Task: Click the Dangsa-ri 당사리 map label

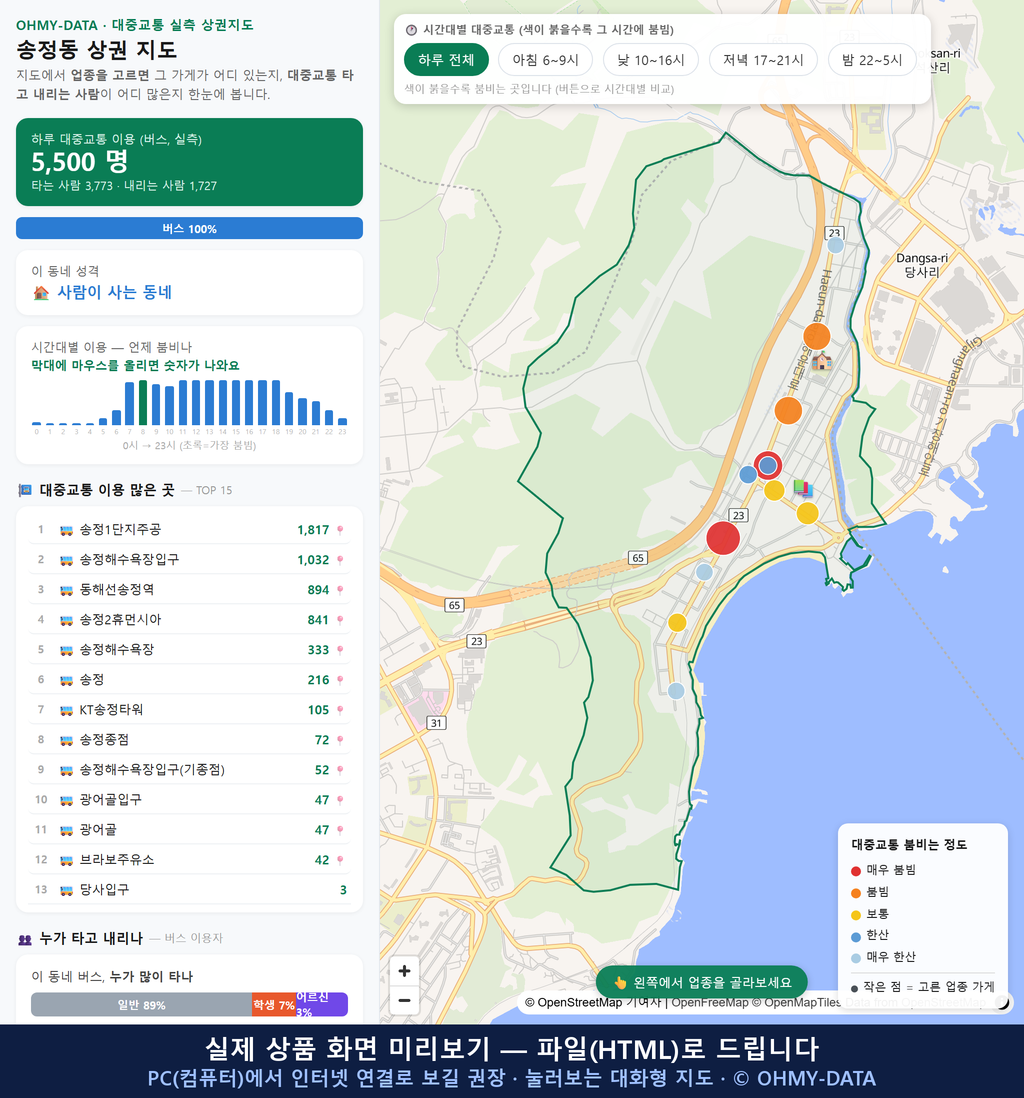Action: (x=922, y=265)
